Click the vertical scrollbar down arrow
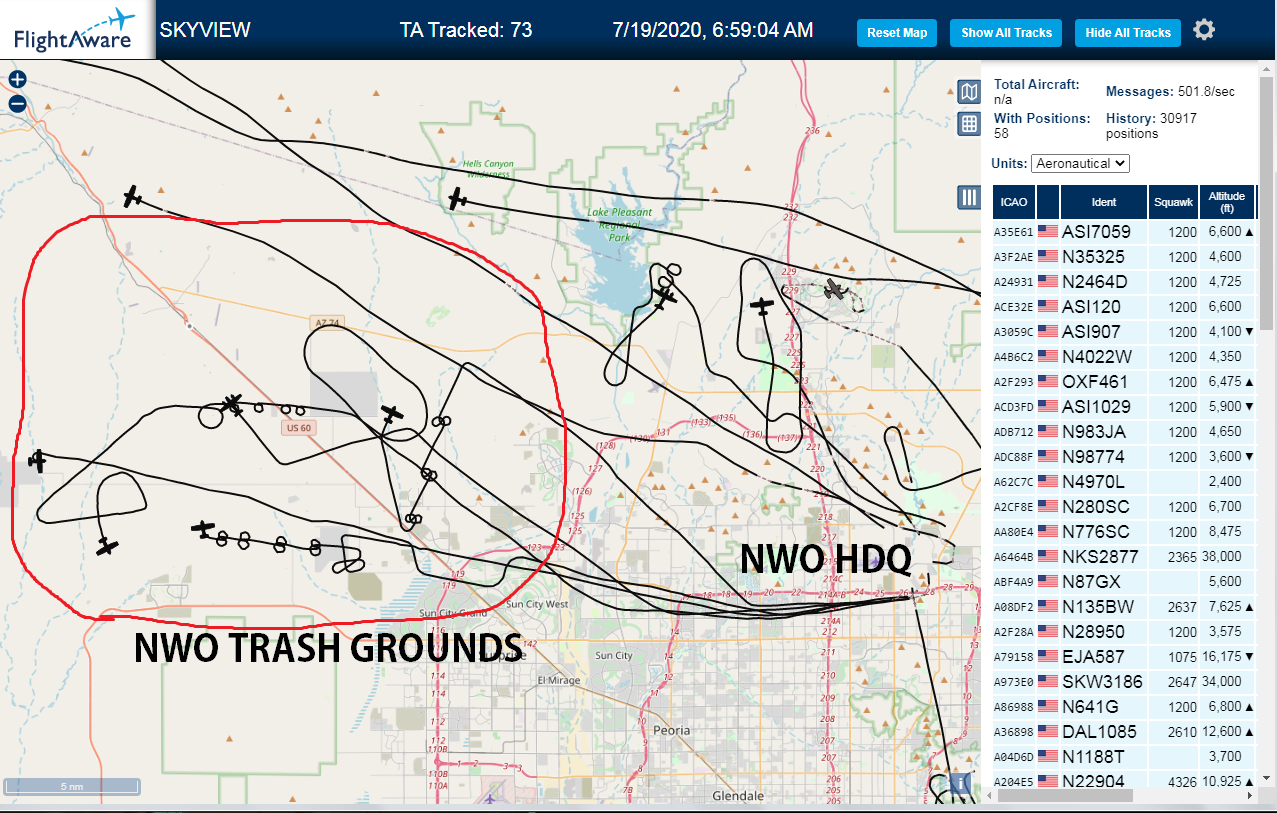Viewport: 1277px width, 813px height. coord(1267,777)
